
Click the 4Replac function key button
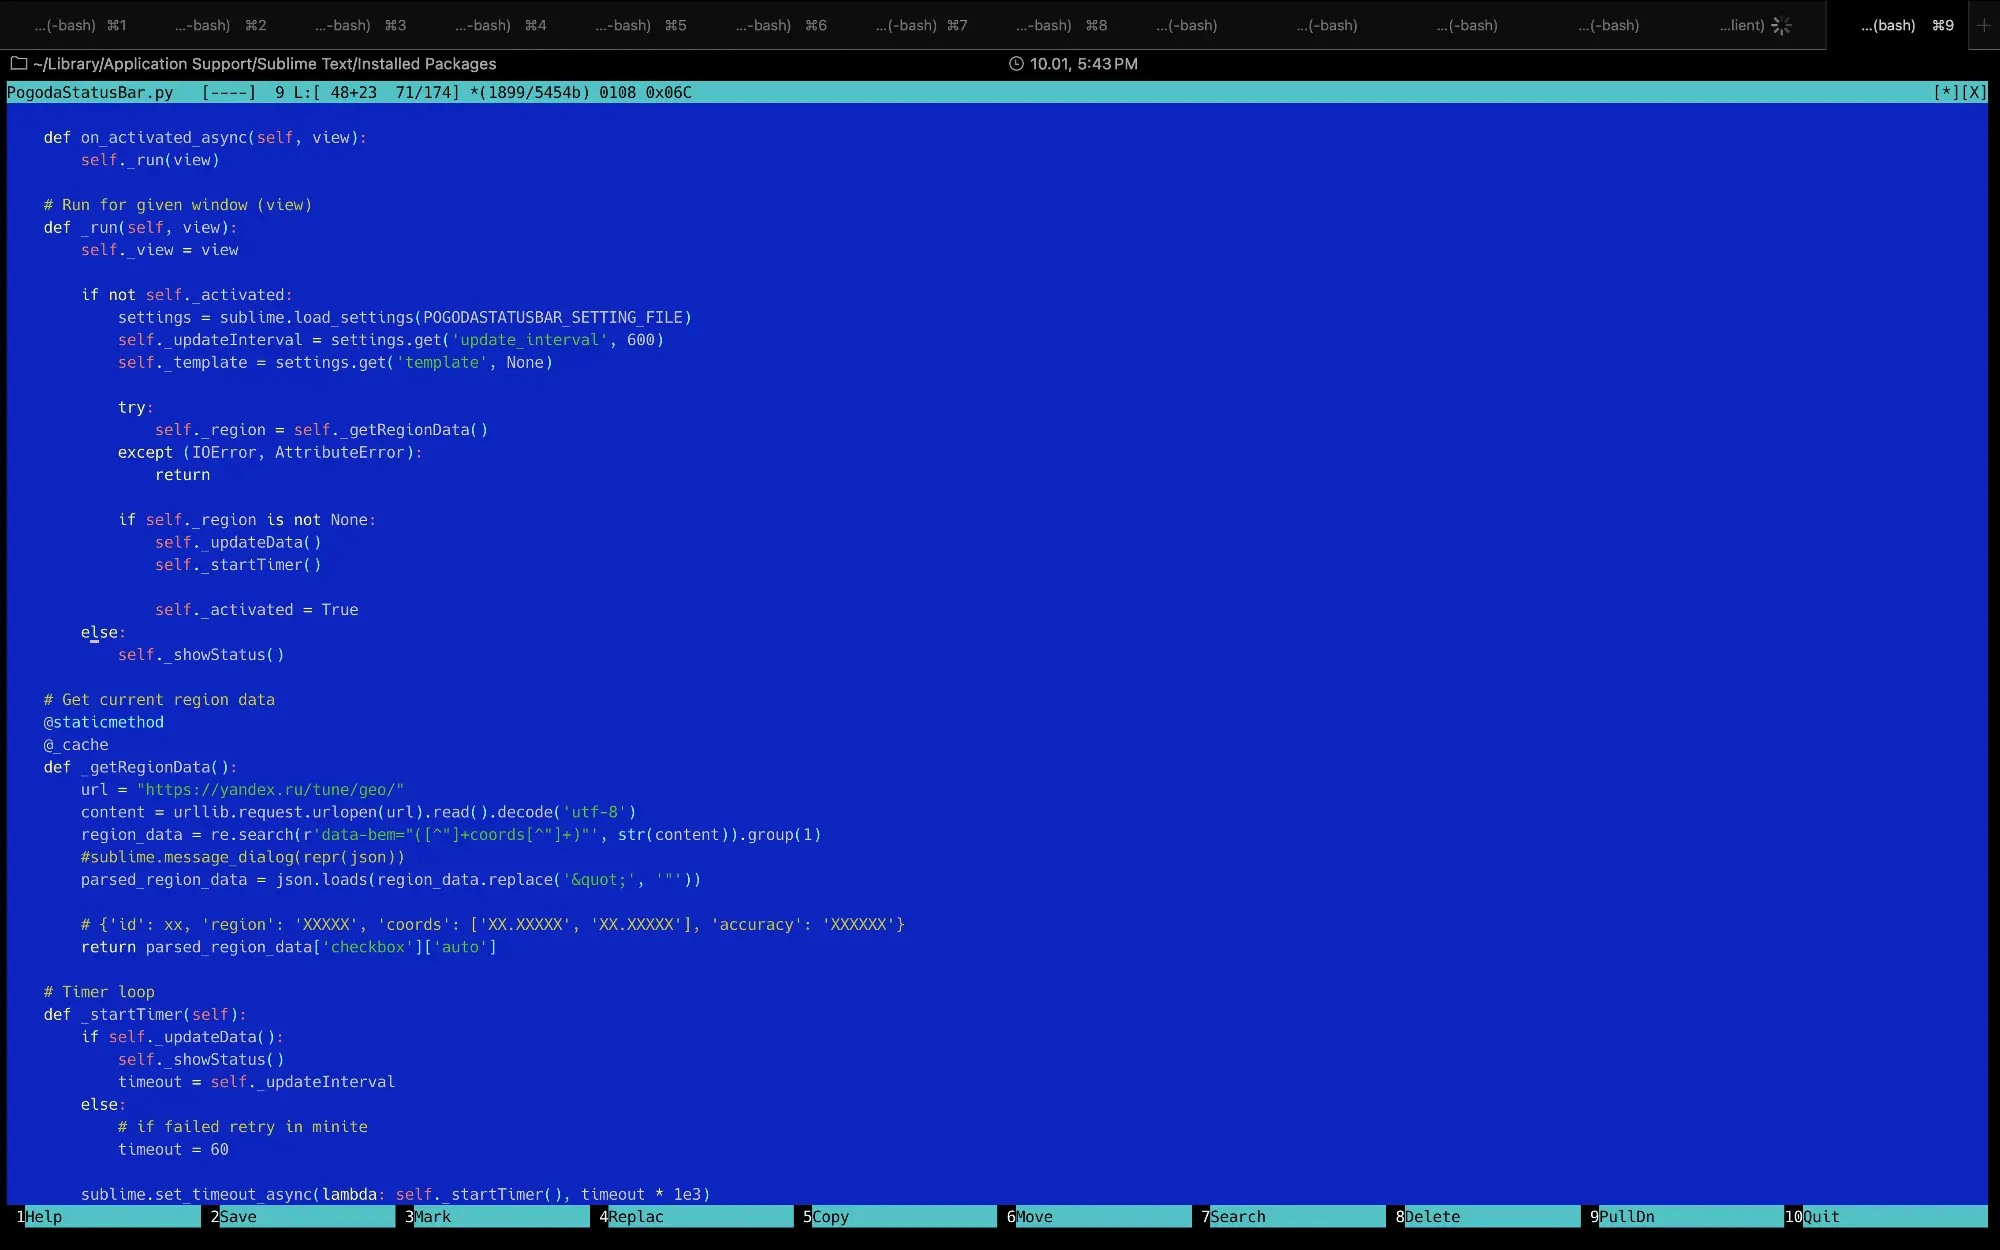pos(696,1216)
